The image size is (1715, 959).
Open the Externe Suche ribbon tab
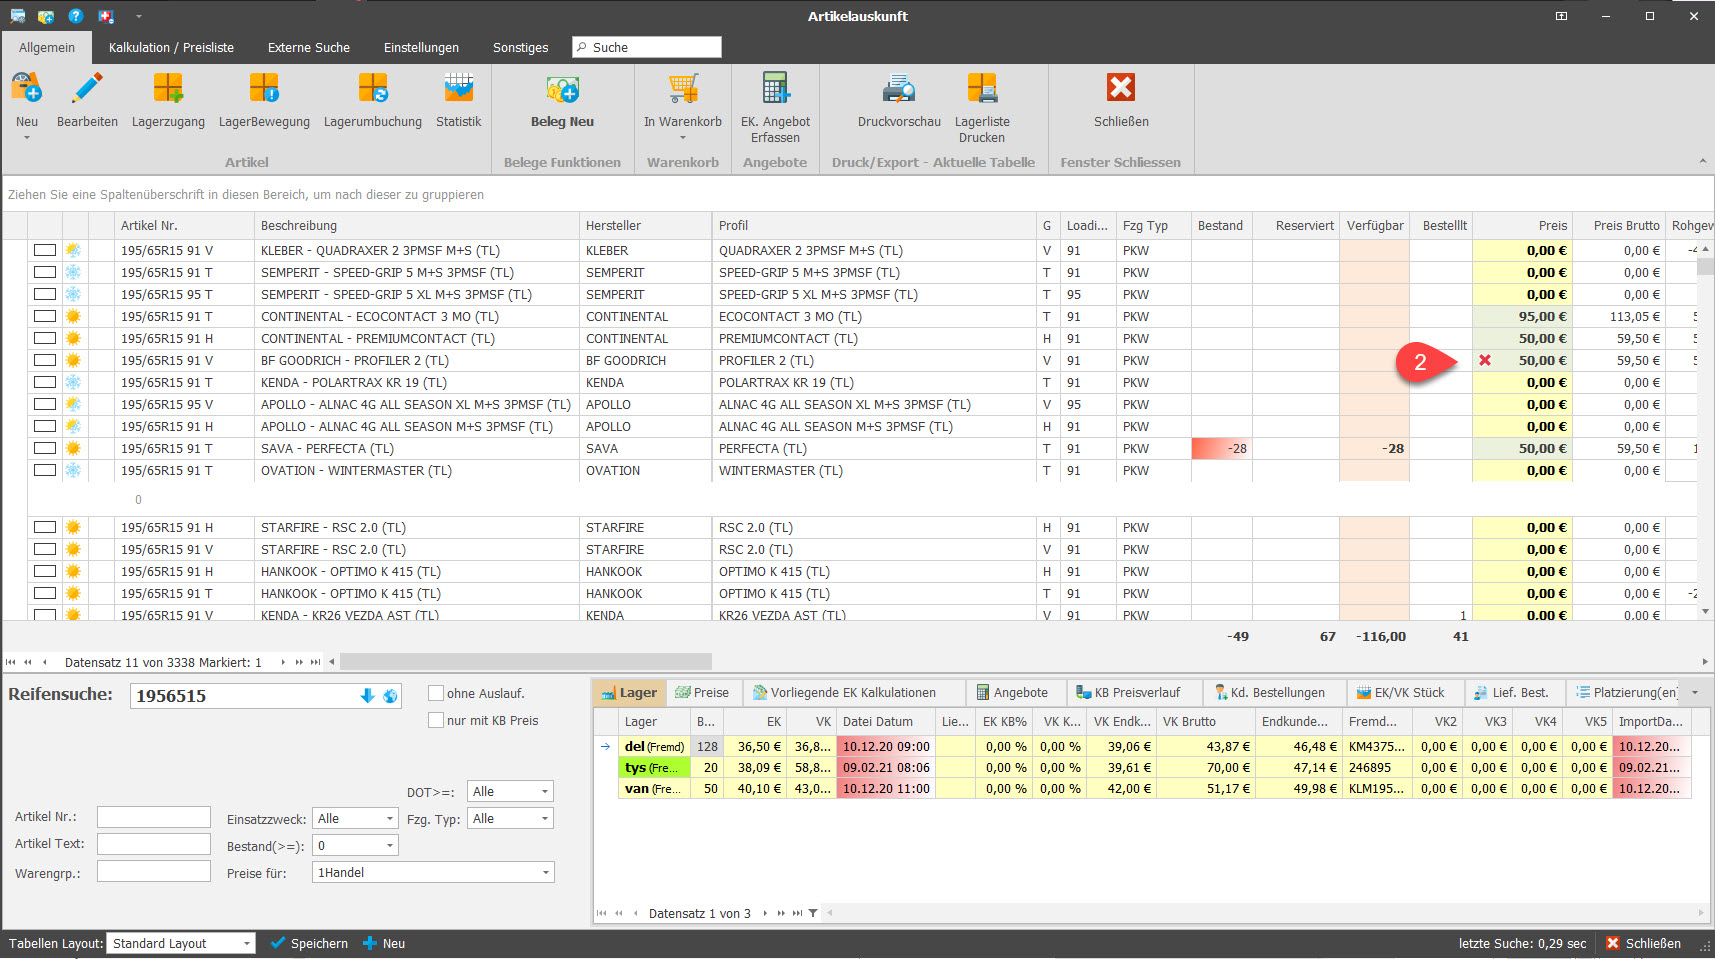pos(309,47)
